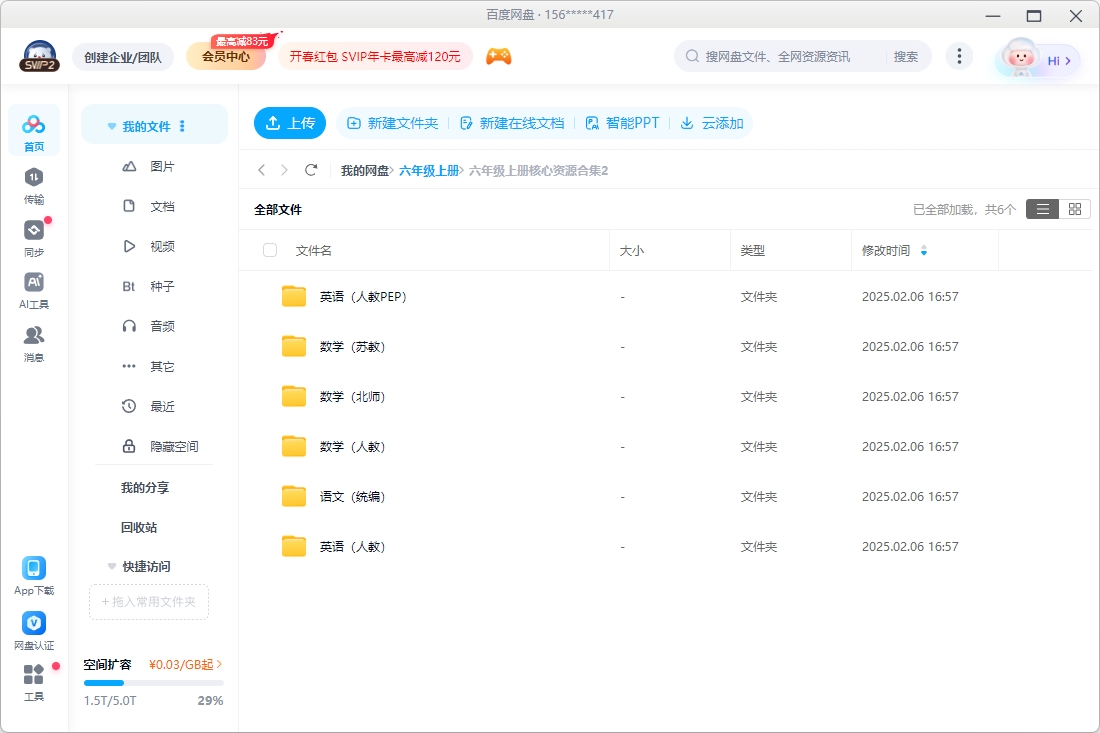The width and height of the screenshot is (1100, 733).
Task: Click 新建在线文档 button
Action: 512,123
